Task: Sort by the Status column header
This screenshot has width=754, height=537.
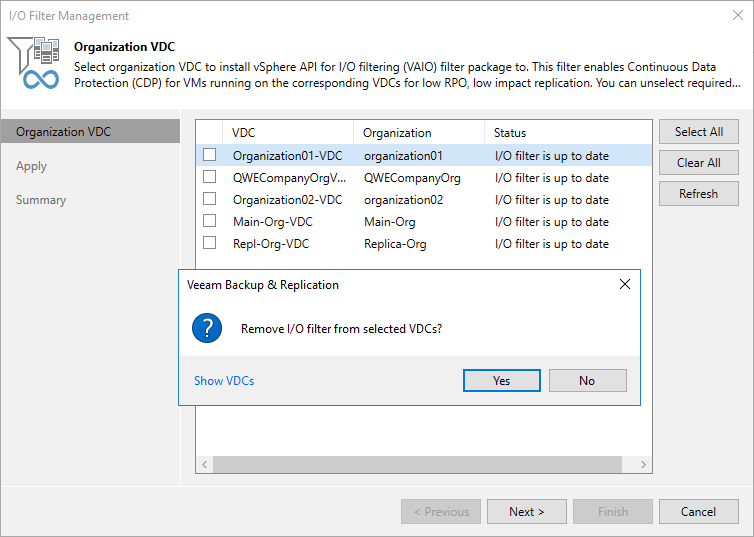Action: (568, 133)
